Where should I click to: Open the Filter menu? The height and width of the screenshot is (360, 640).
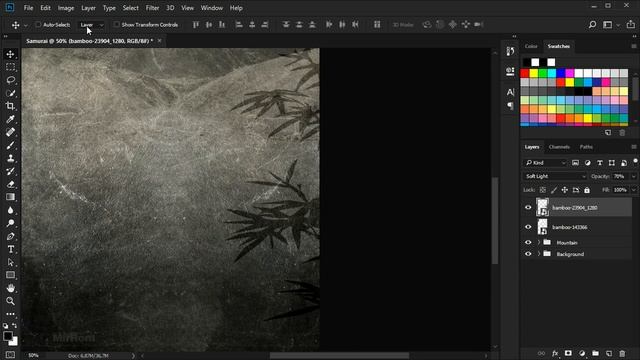click(x=152, y=8)
